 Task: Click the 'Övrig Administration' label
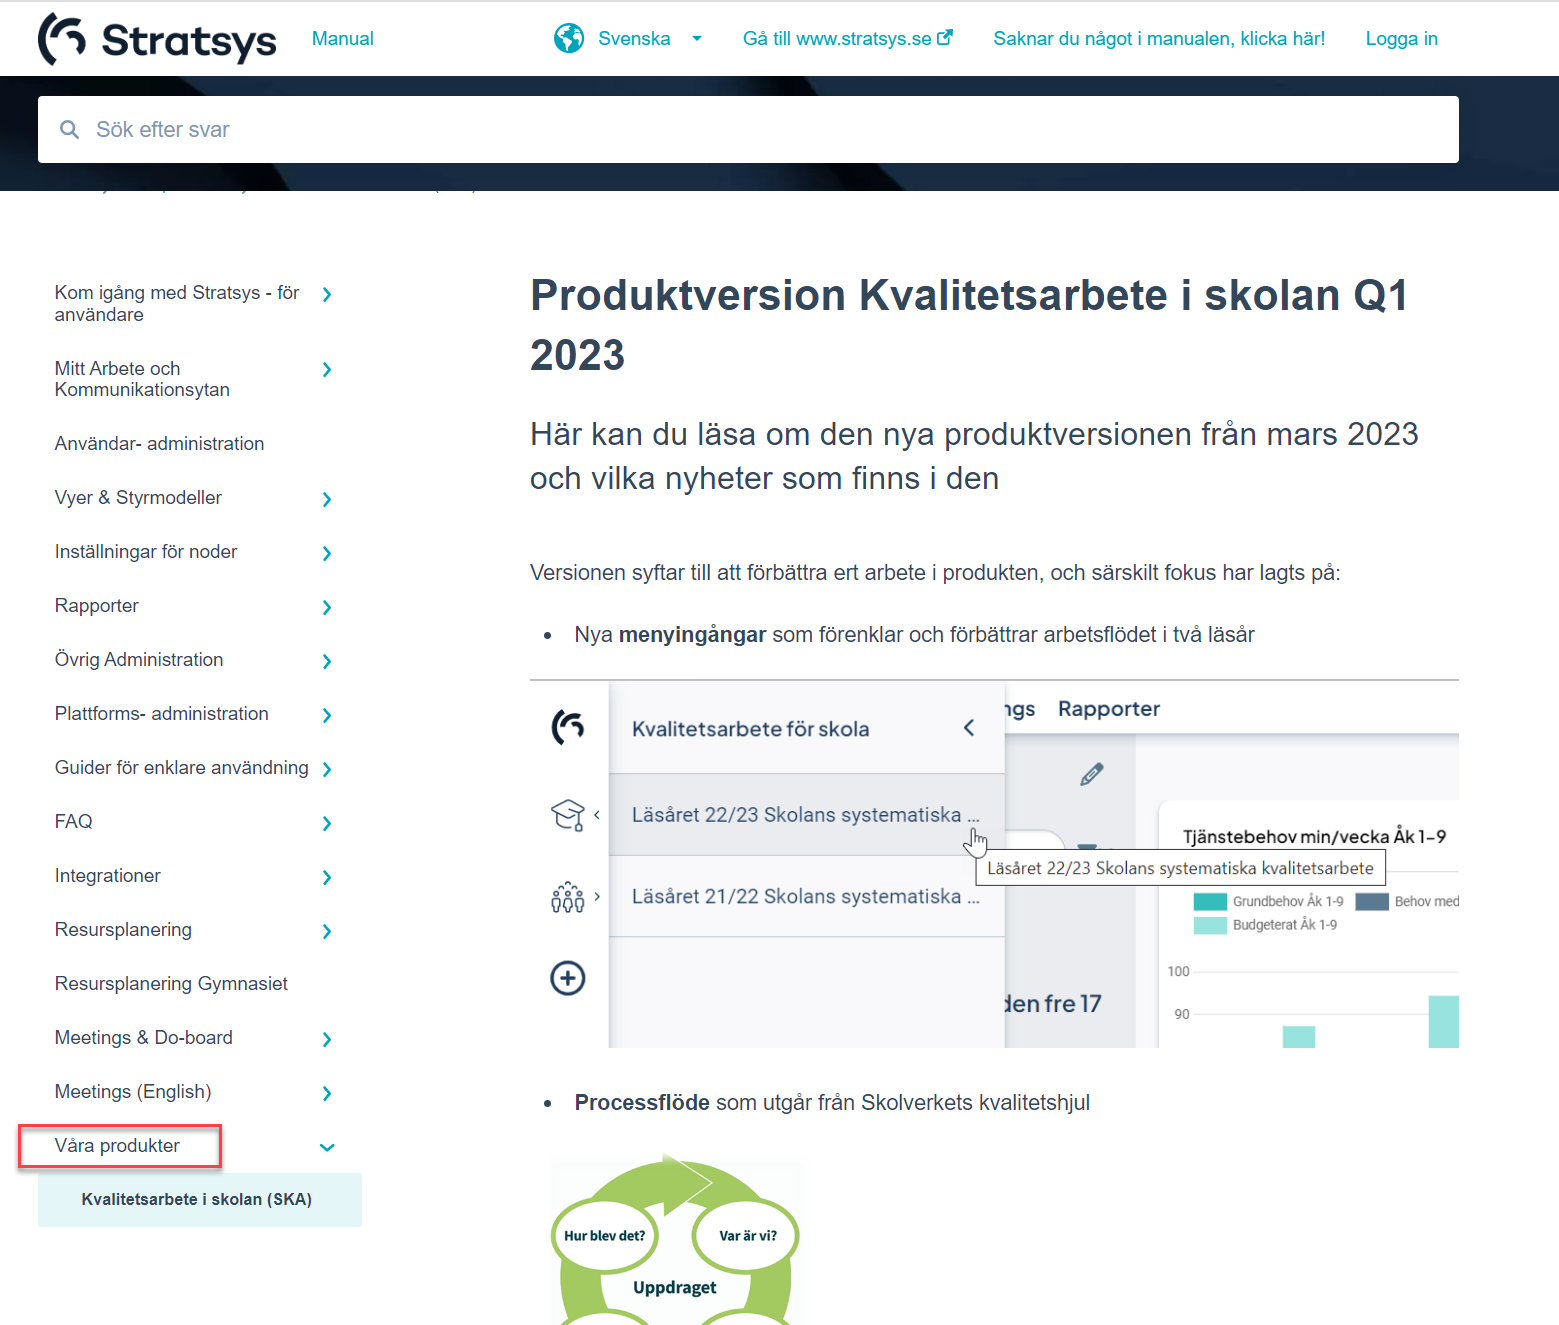tap(139, 659)
